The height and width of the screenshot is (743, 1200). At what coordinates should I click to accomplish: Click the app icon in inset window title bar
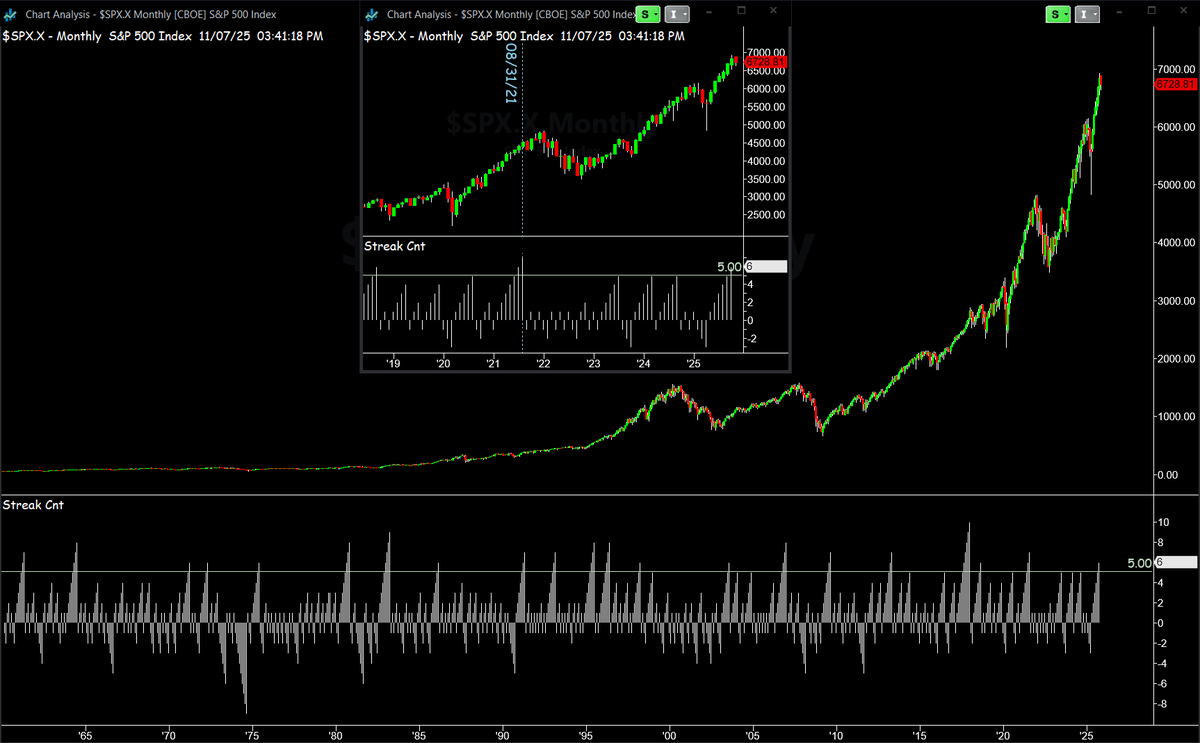pyautogui.click(x=371, y=15)
